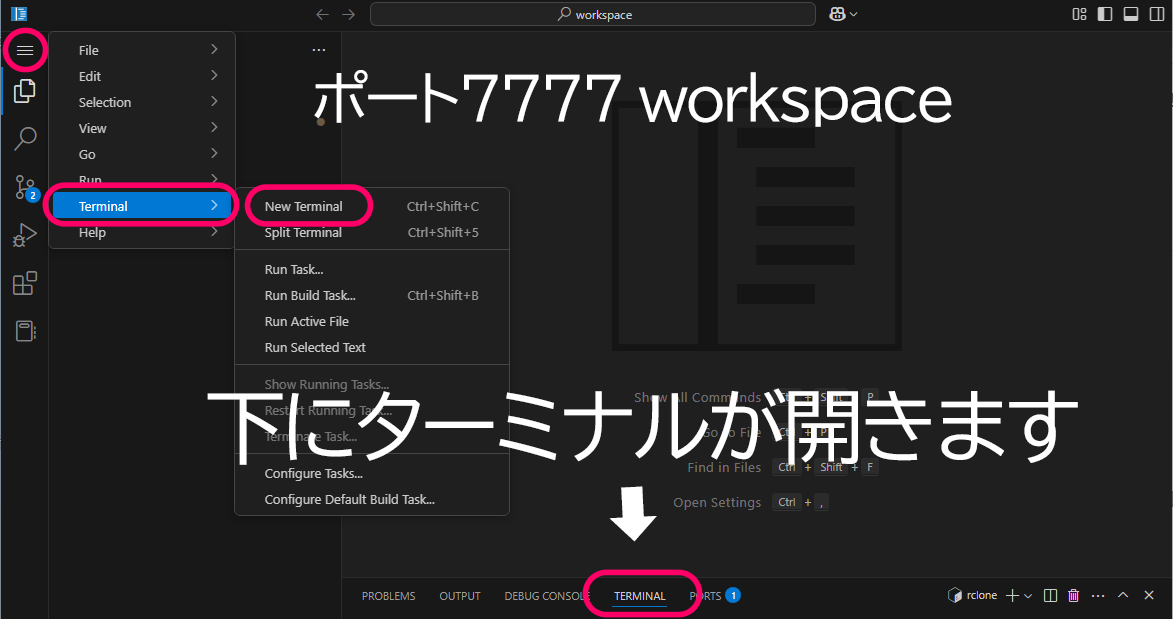
Task: Open sidebar more actions ellipsis
Action: [x=319, y=50]
